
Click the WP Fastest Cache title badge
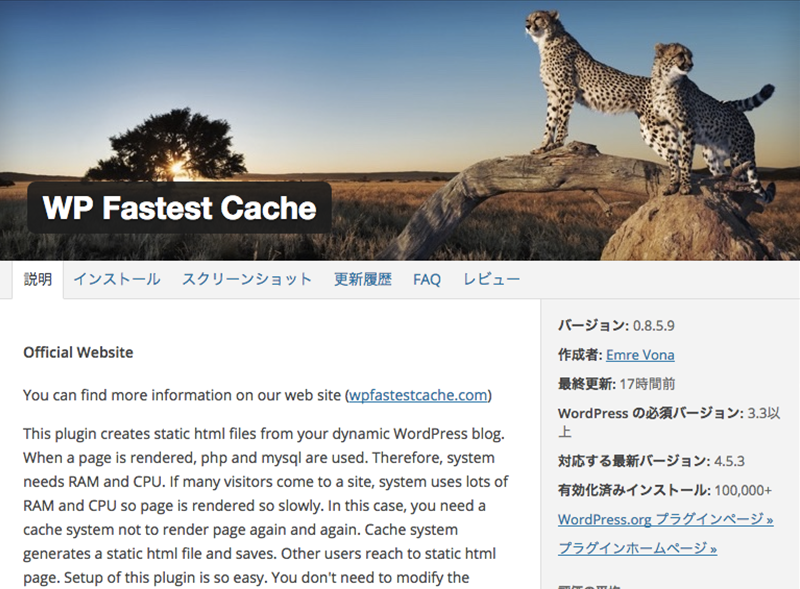click(x=180, y=208)
